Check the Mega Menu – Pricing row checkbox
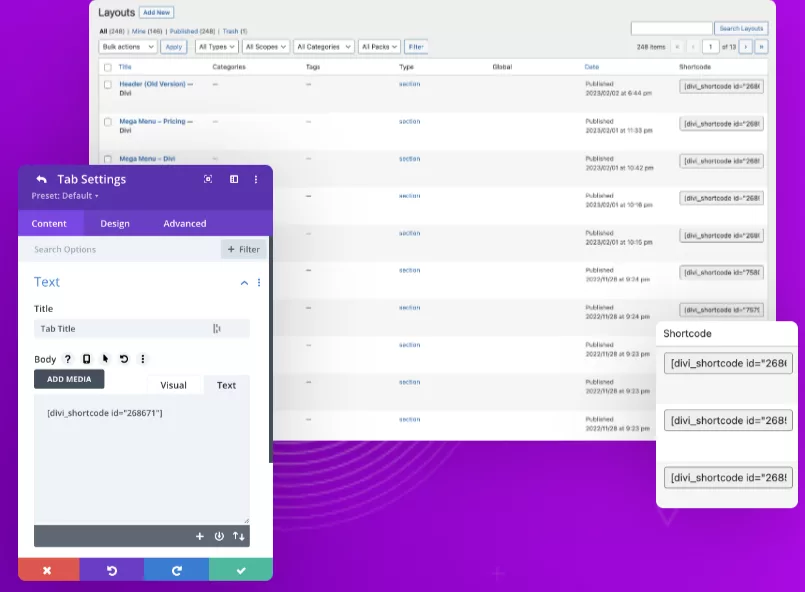The image size is (805, 592). 107,122
